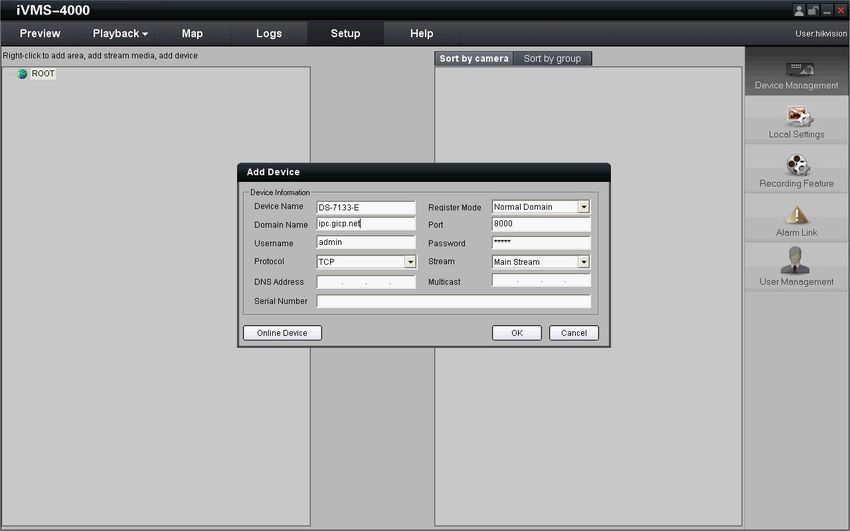850x531 pixels.
Task: Click the Device Name field
Action: click(x=366, y=207)
